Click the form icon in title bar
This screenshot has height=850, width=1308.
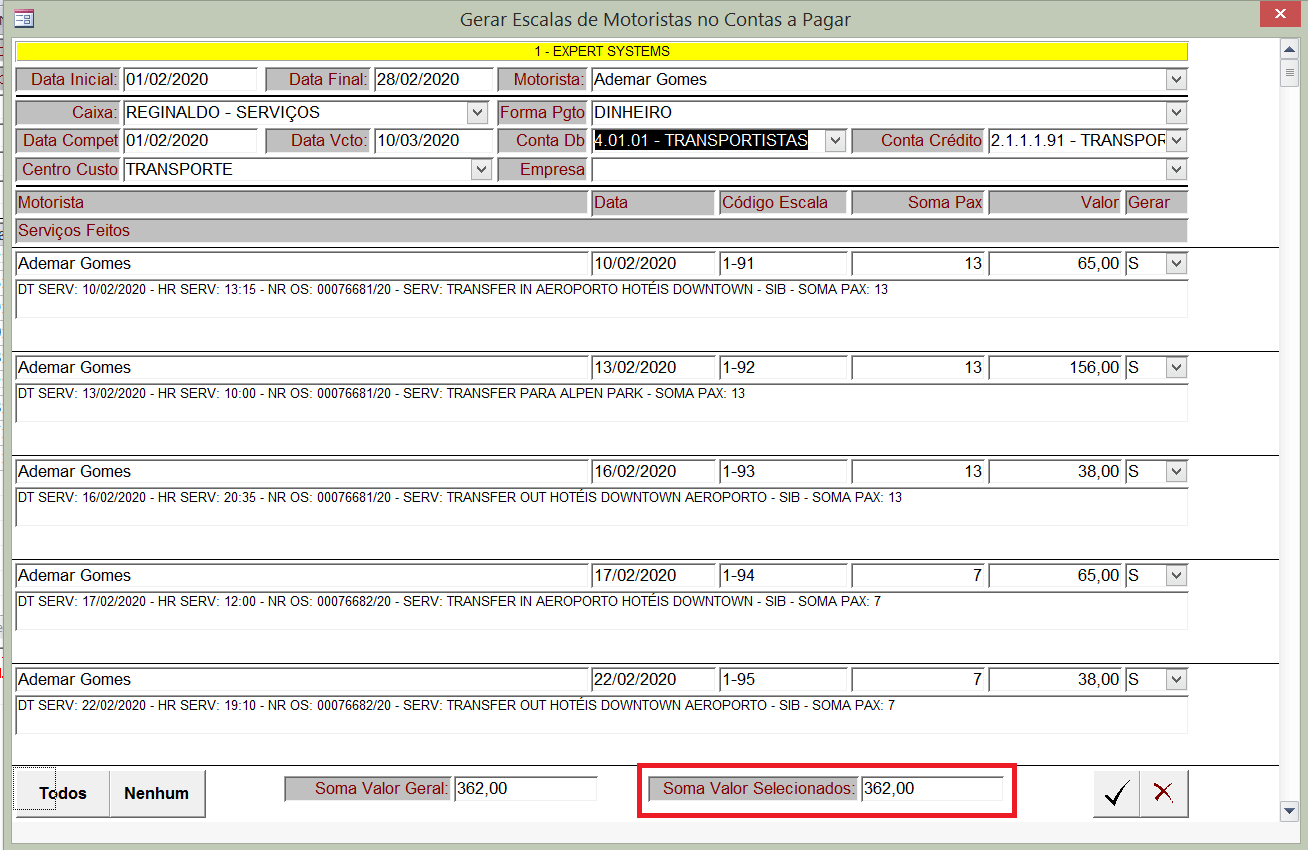[24, 18]
